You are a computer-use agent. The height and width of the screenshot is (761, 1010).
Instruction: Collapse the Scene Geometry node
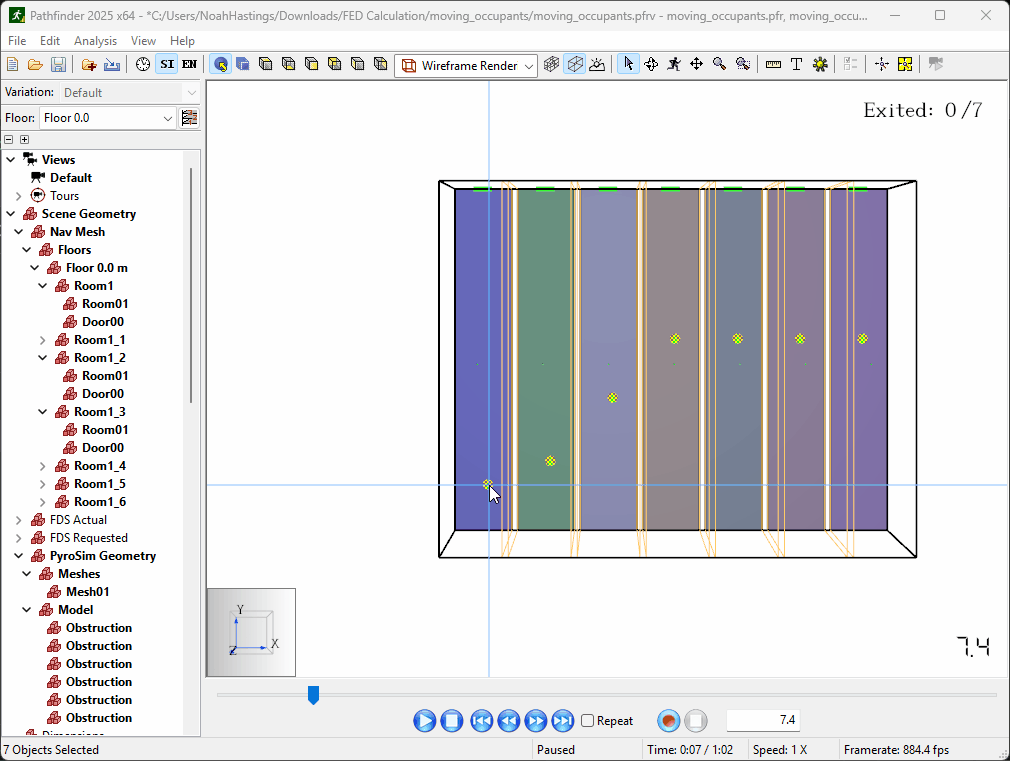(11, 214)
